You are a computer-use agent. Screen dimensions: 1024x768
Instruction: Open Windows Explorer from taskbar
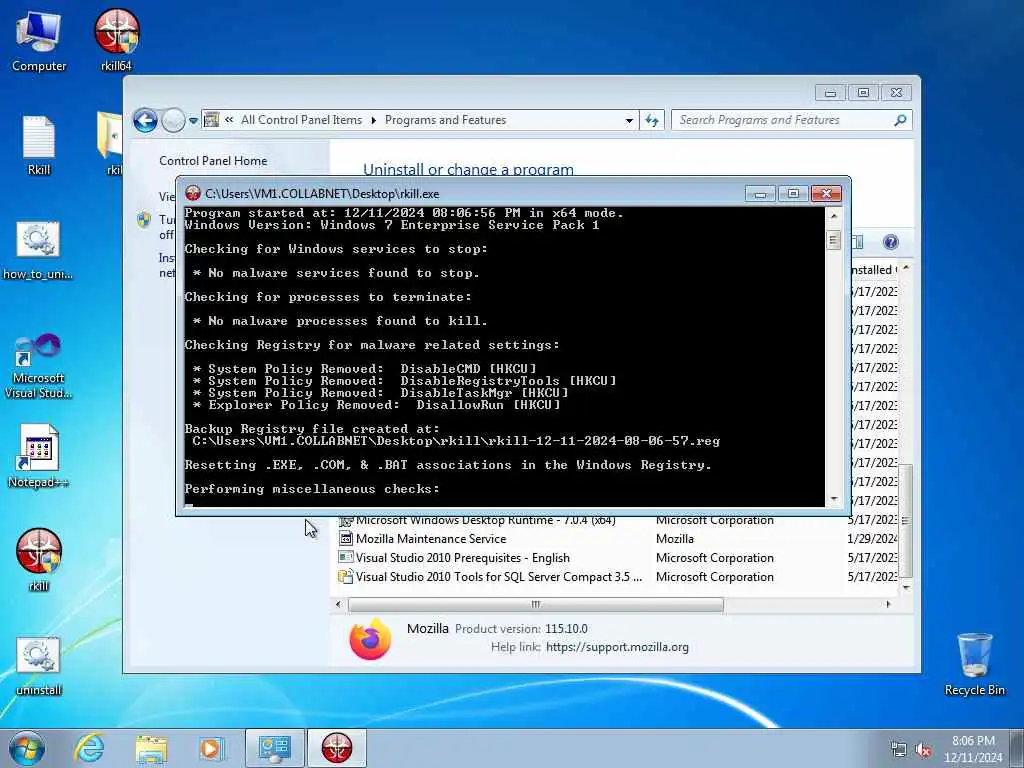pos(152,748)
